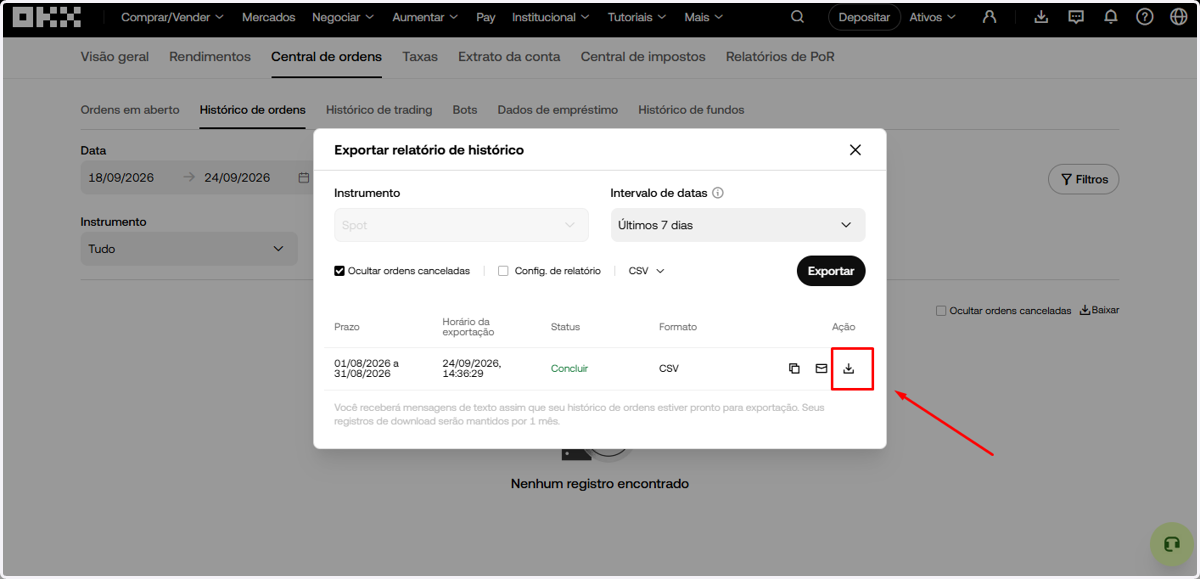Viewport: 1200px width, 579px height.
Task: Expand the Negociar menu
Action: pyautogui.click(x=343, y=17)
